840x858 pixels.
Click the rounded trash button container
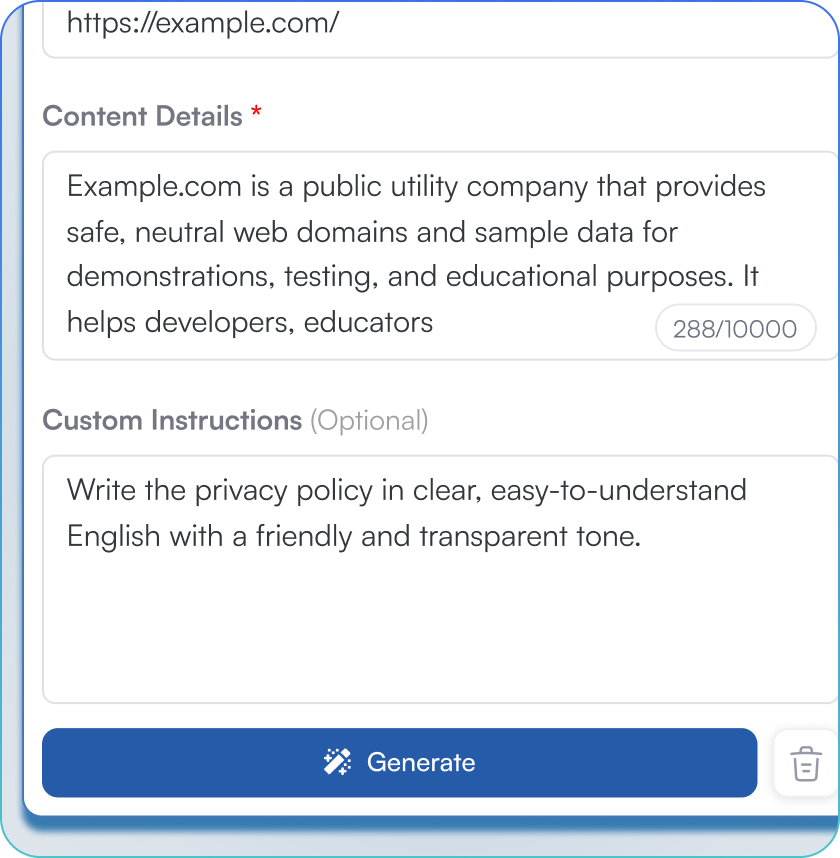806,763
